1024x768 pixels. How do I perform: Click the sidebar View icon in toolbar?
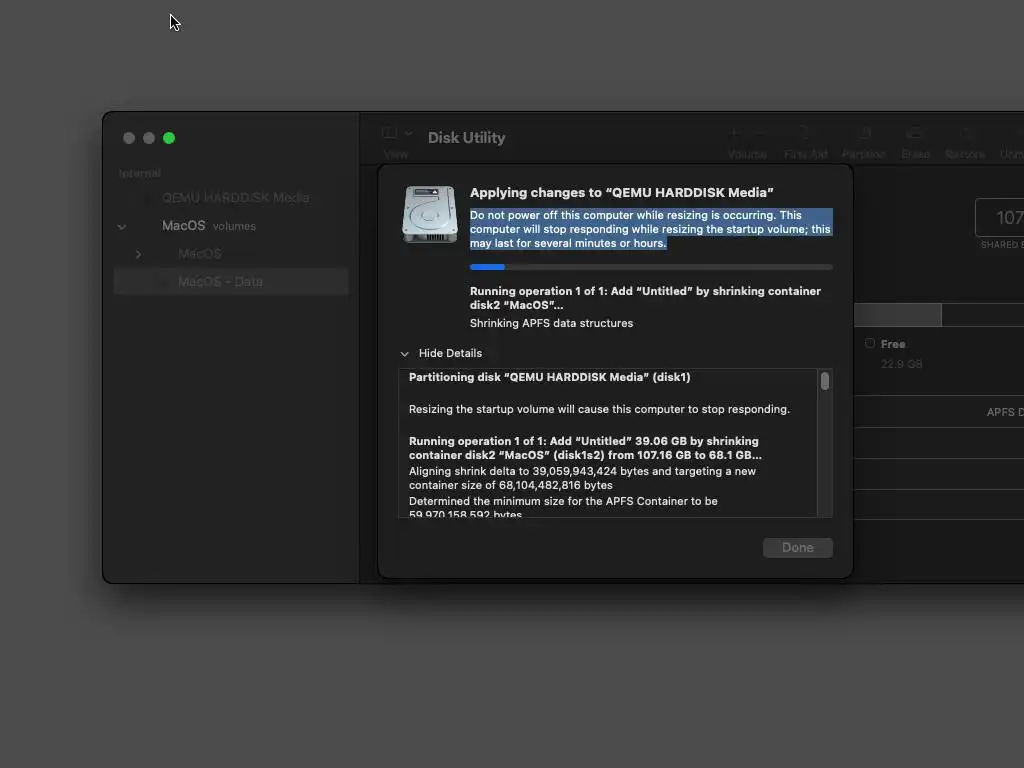(x=389, y=133)
